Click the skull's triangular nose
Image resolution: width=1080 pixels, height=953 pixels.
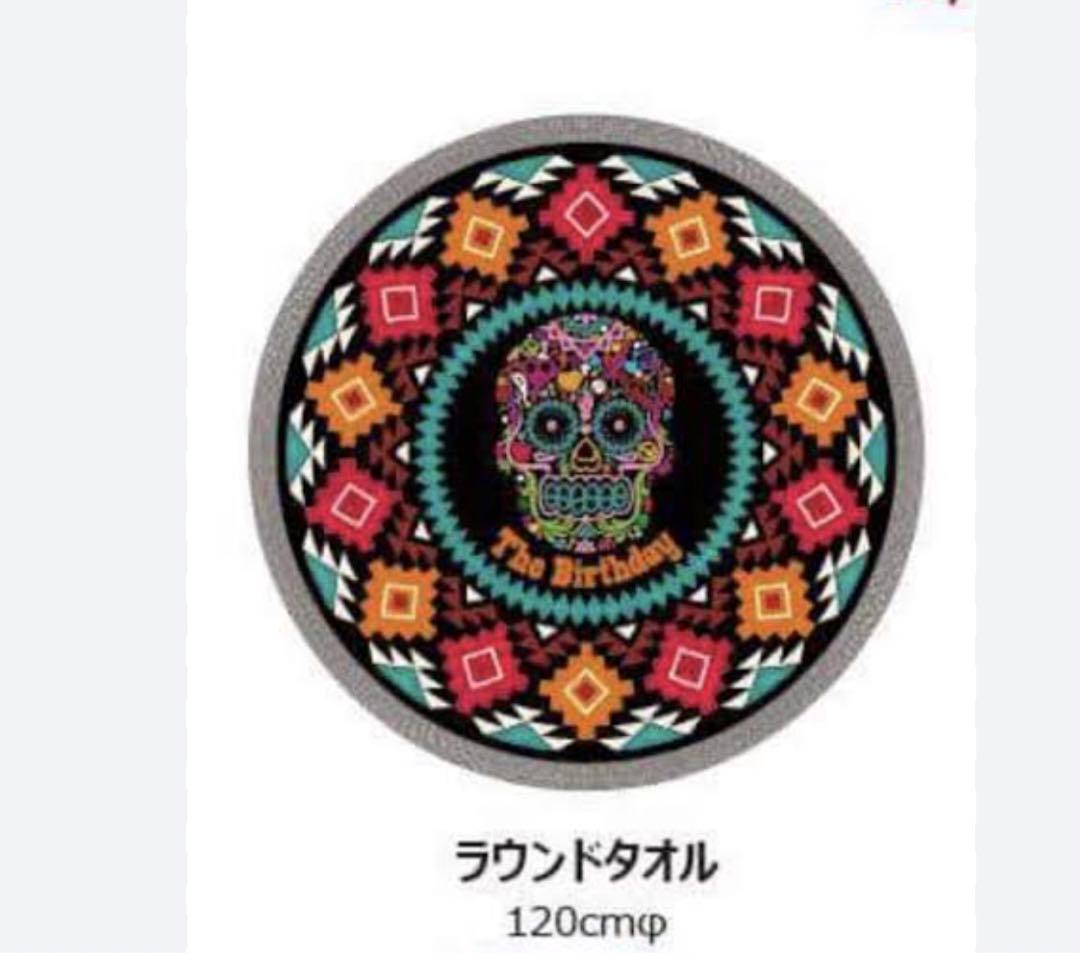pyautogui.click(x=585, y=450)
